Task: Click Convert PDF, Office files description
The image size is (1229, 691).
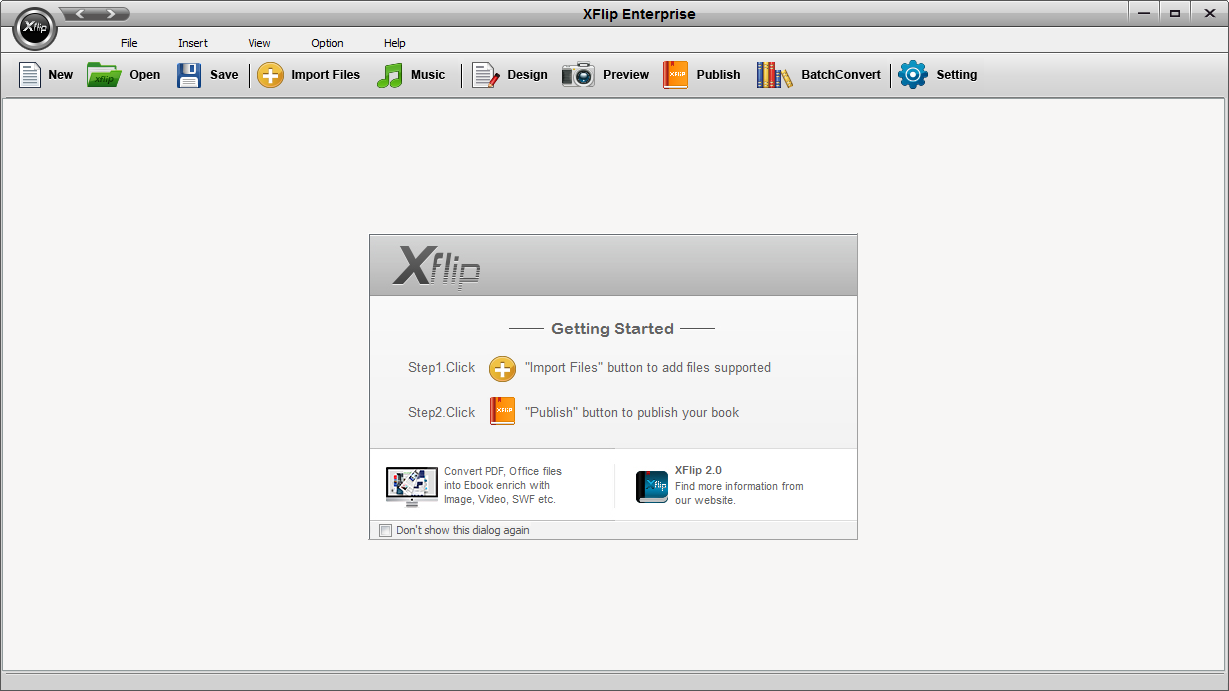Action: pyautogui.click(x=503, y=485)
